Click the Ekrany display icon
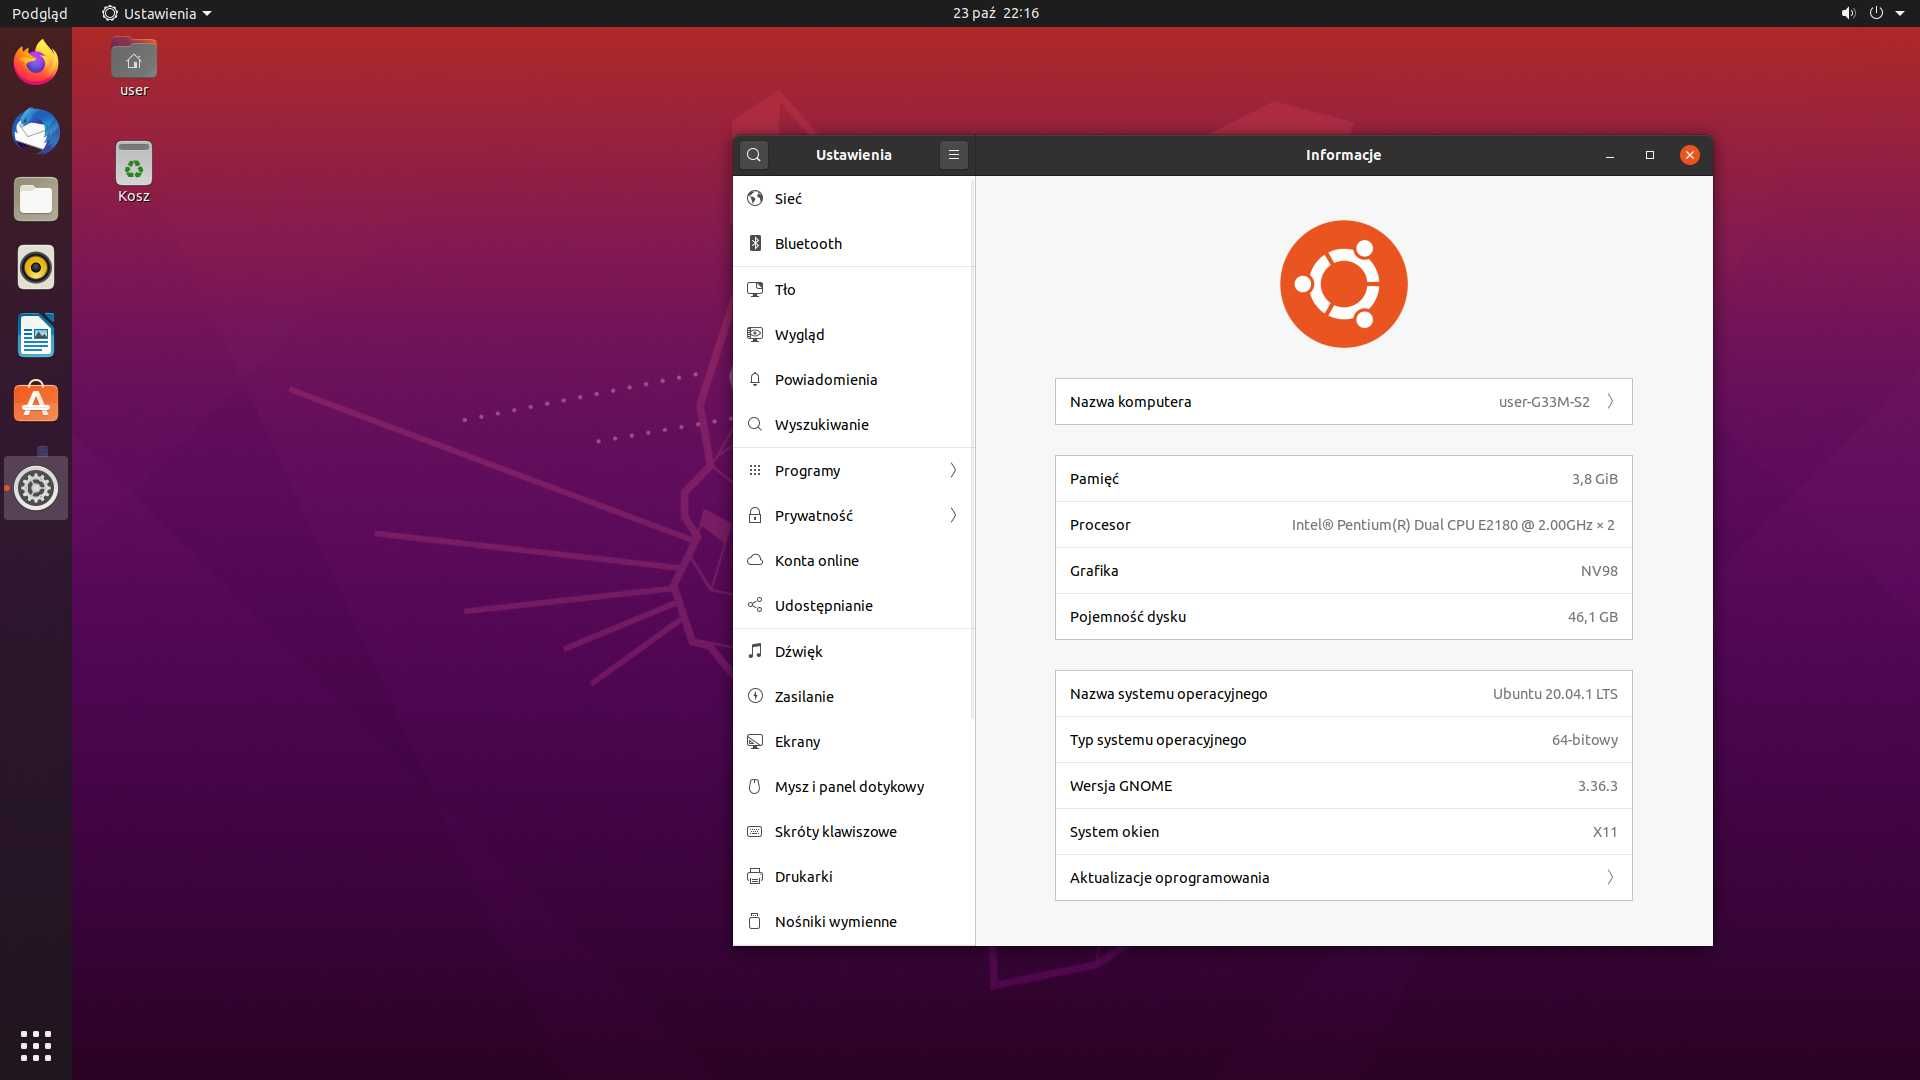Viewport: 1920px width, 1080px height. (x=755, y=741)
